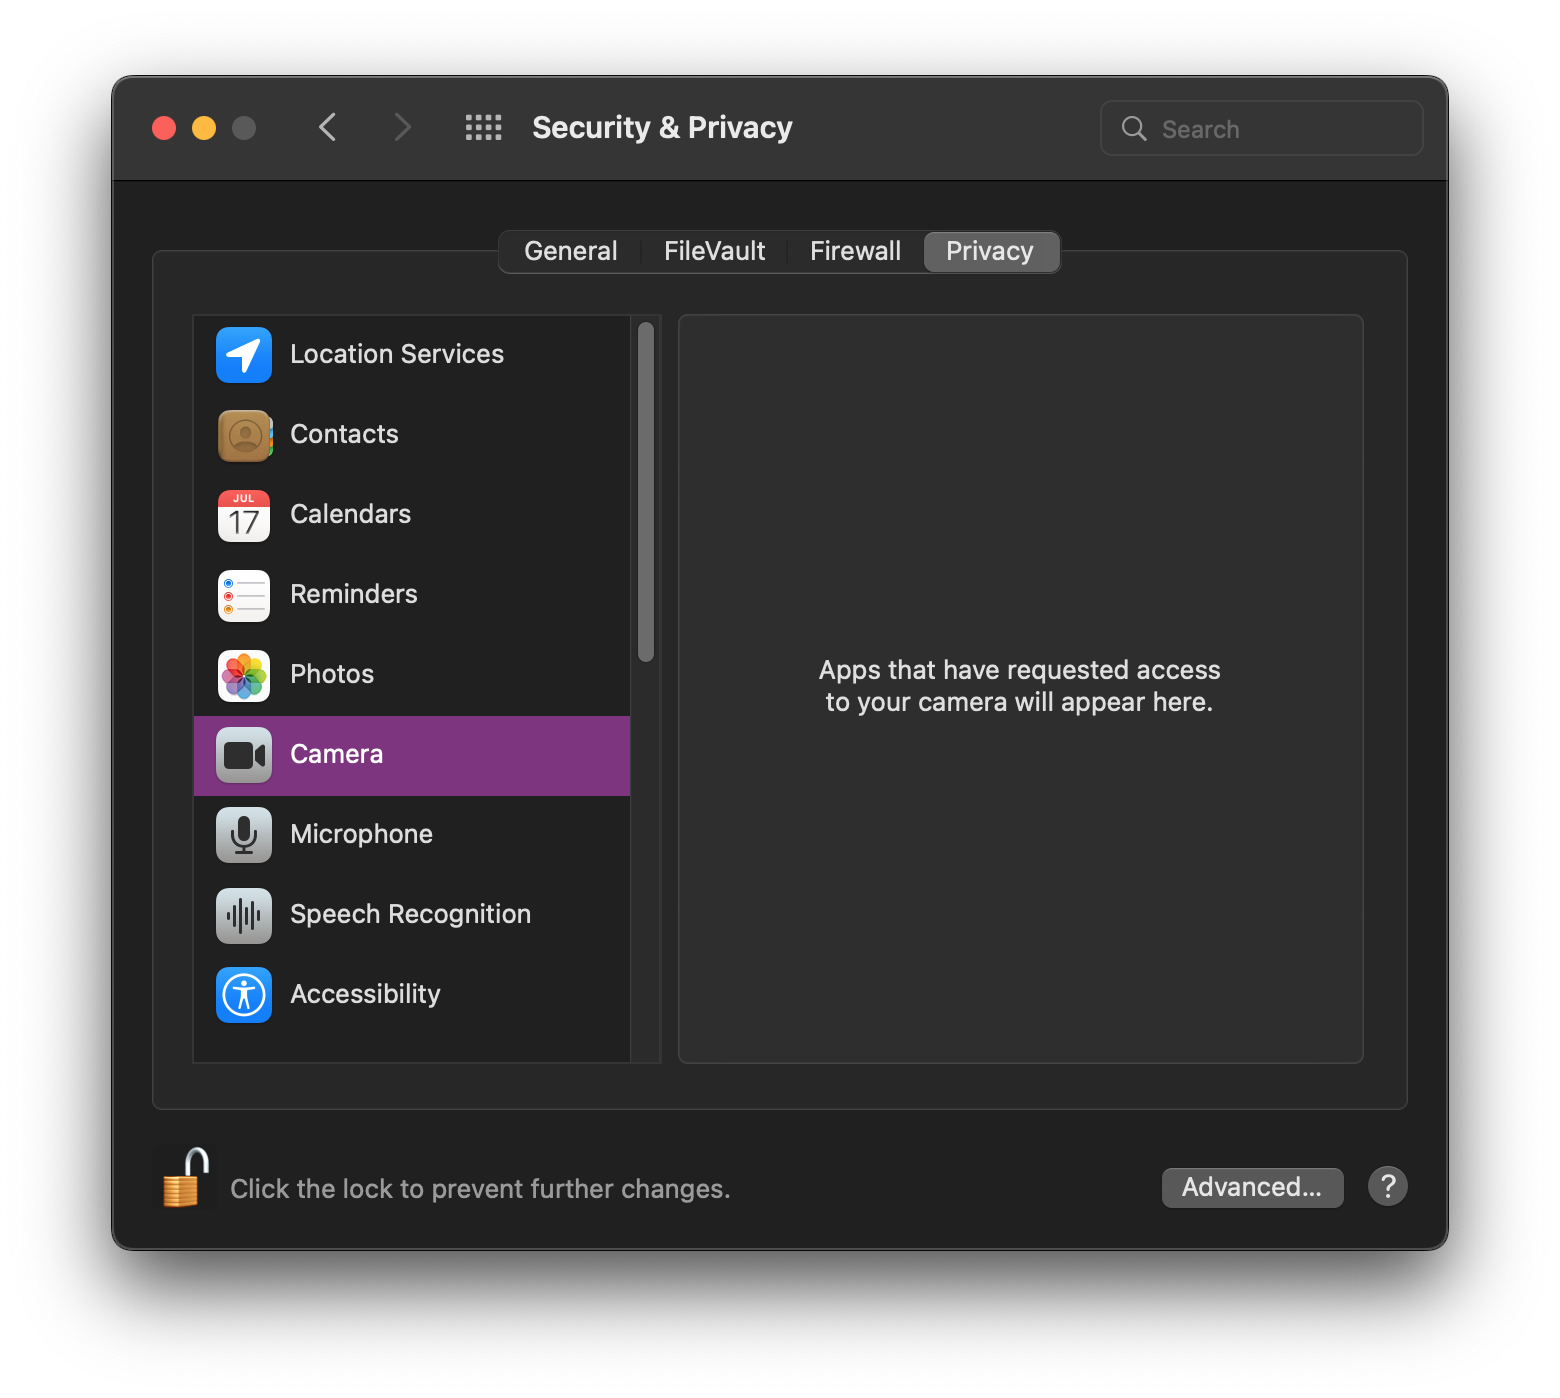Image resolution: width=1560 pixels, height=1398 pixels.
Task: Click the open padlock icon
Action: pyautogui.click(x=186, y=1179)
